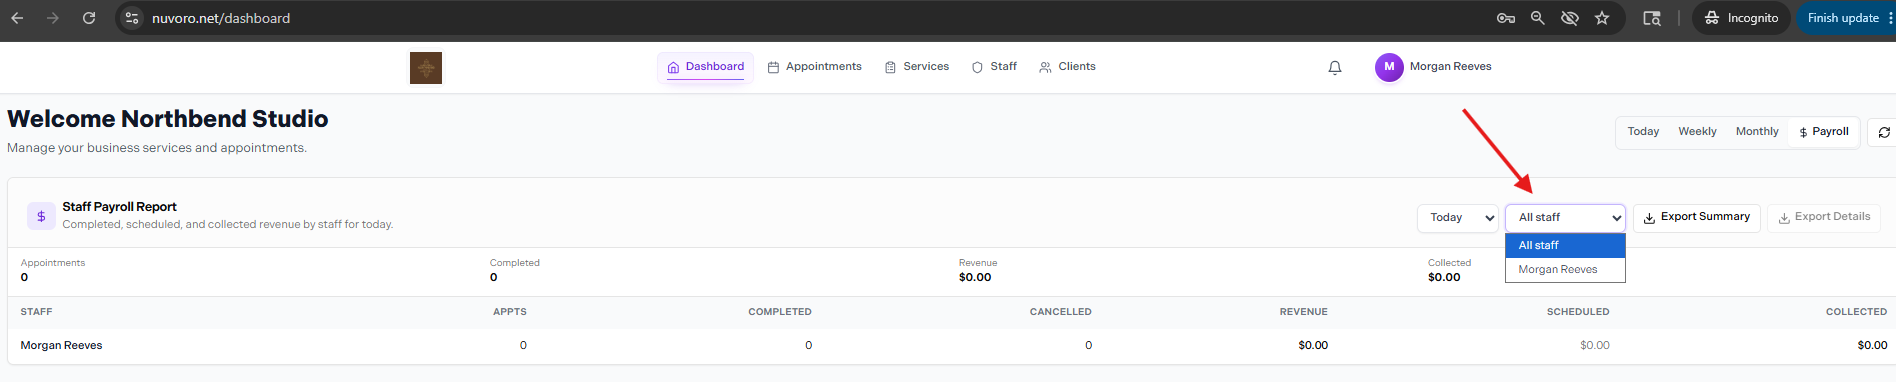Switch the dashboard view to Weekly
This screenshot has height=382, width=1896.
tap(1697, 132)
